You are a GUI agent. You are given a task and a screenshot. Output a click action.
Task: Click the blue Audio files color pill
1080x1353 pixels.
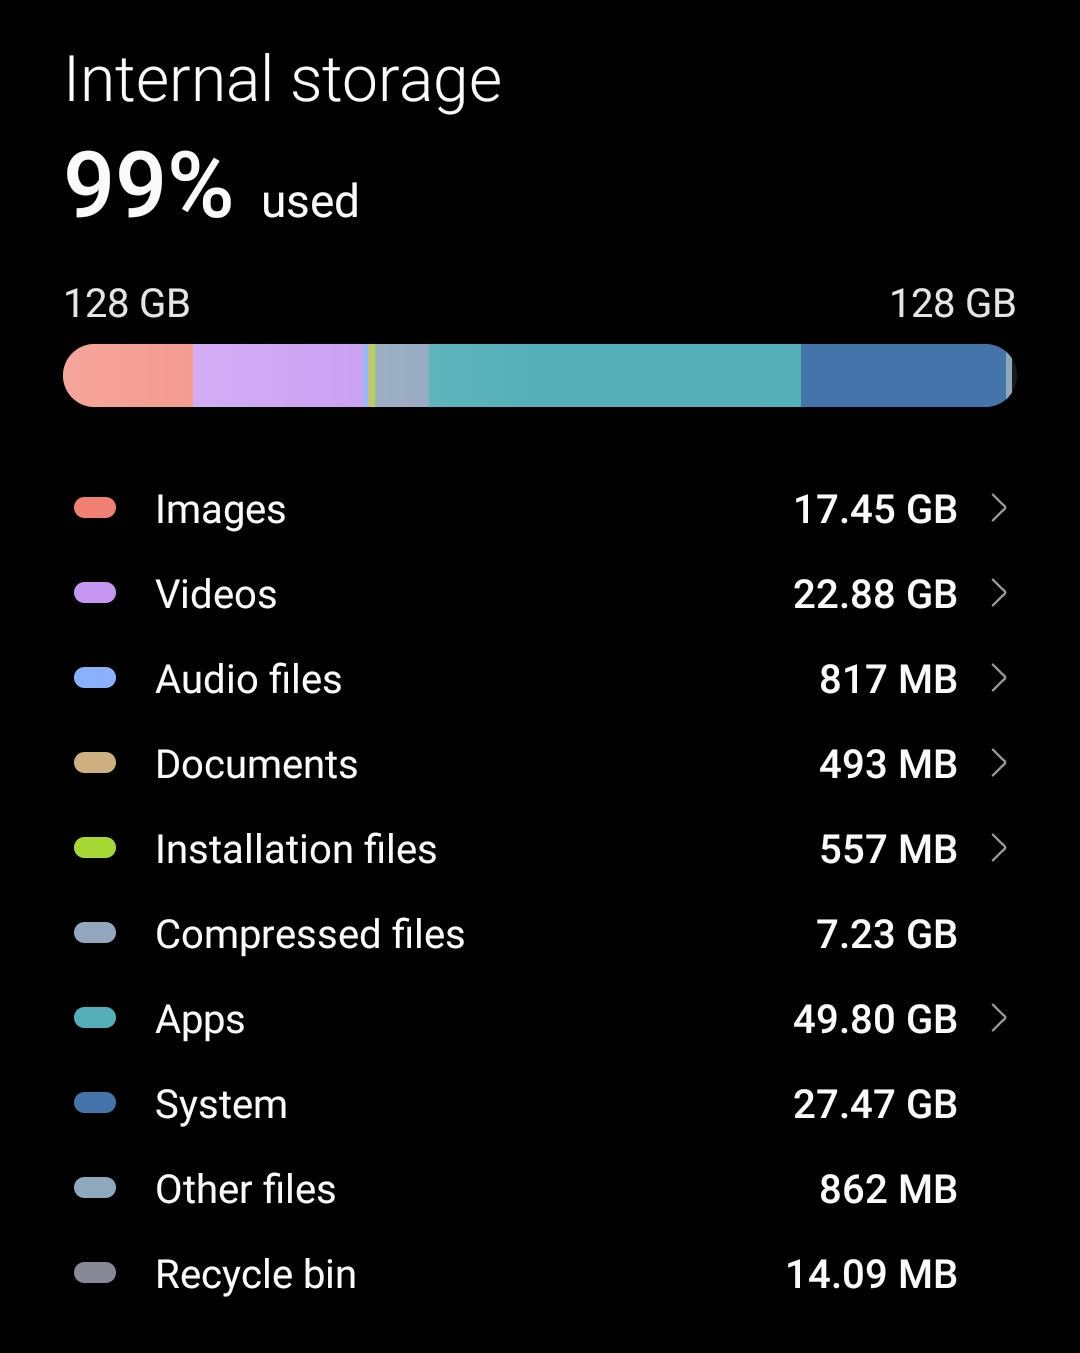(x=95, y=679)
